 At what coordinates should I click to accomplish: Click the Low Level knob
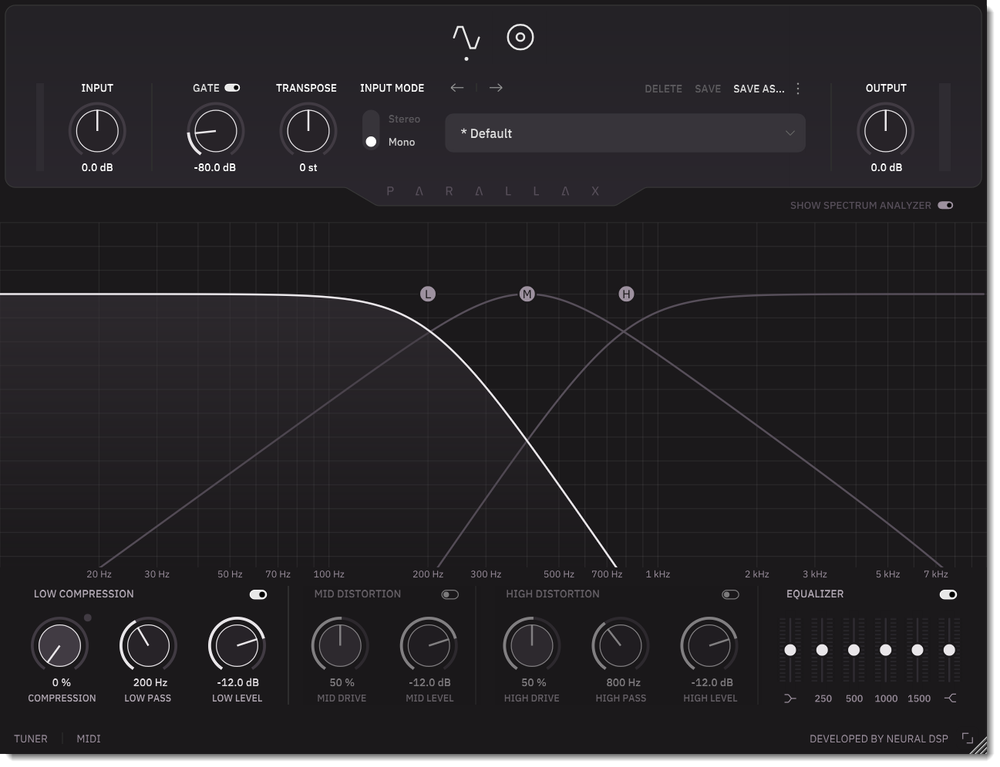click(x=237, y=645)
